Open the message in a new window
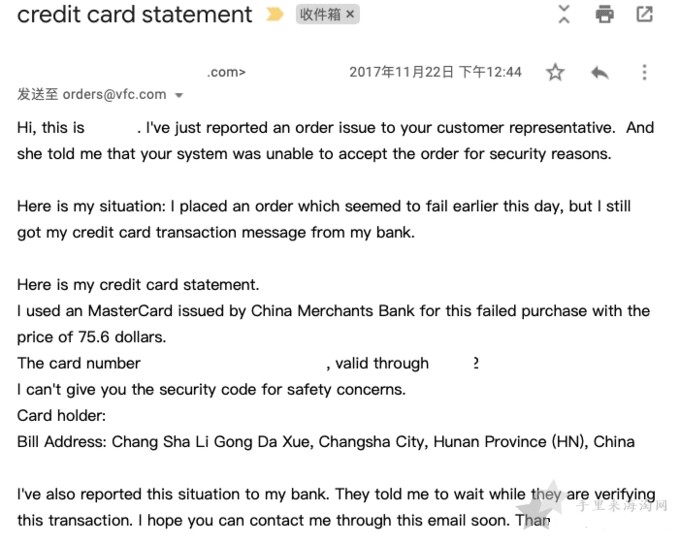The width and height of the screenshot is (680, 544). tap(644, 14)
